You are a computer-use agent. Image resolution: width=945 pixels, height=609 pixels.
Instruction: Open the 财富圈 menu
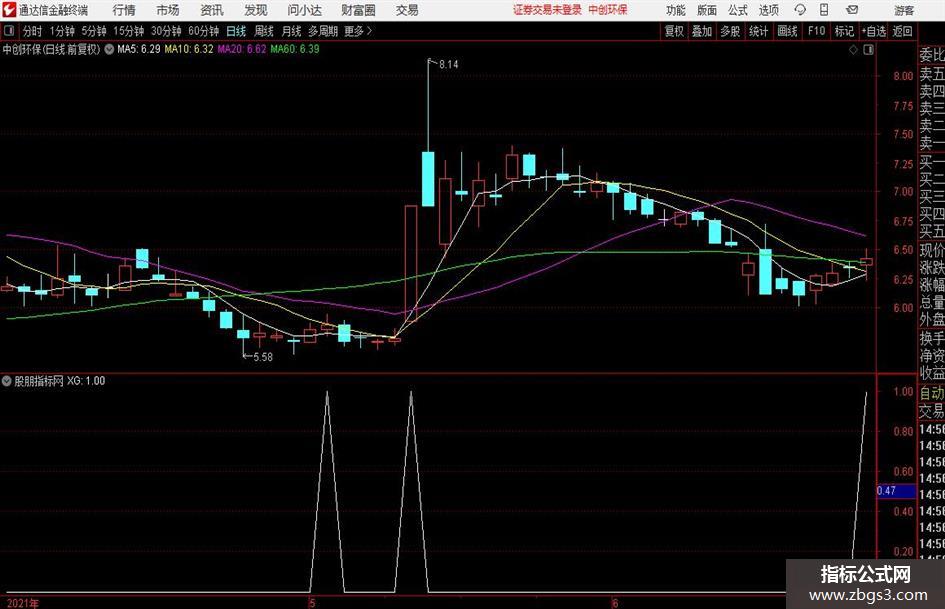pyautogui.click(x=358, y=10)
